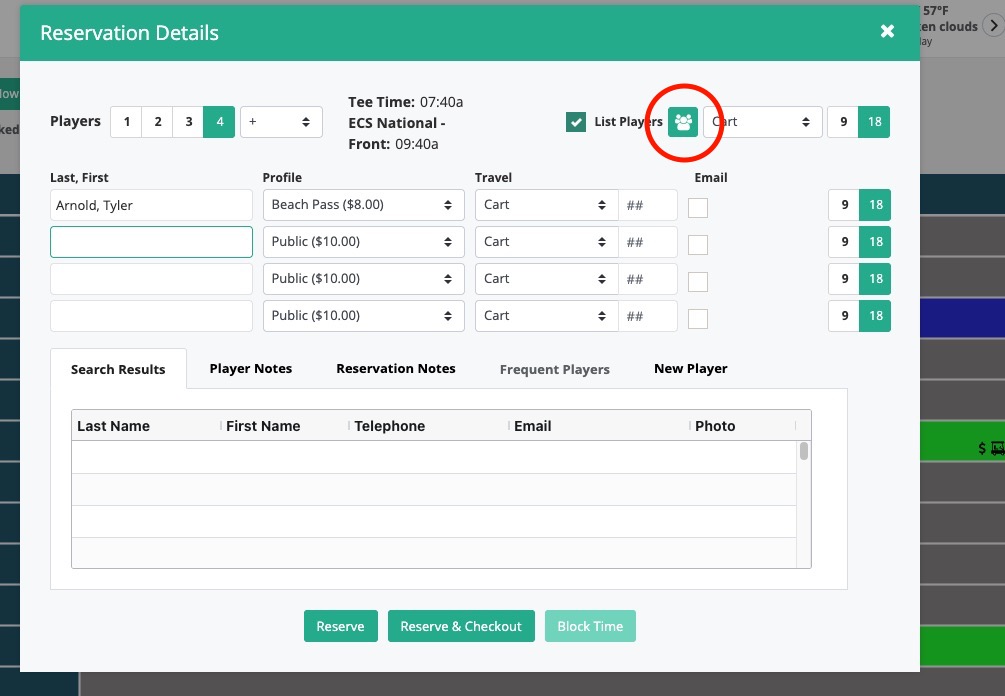Click search results scrollbar thumb
The height and width of the screenshot is (696, 1005).
(x=804, y=451)
